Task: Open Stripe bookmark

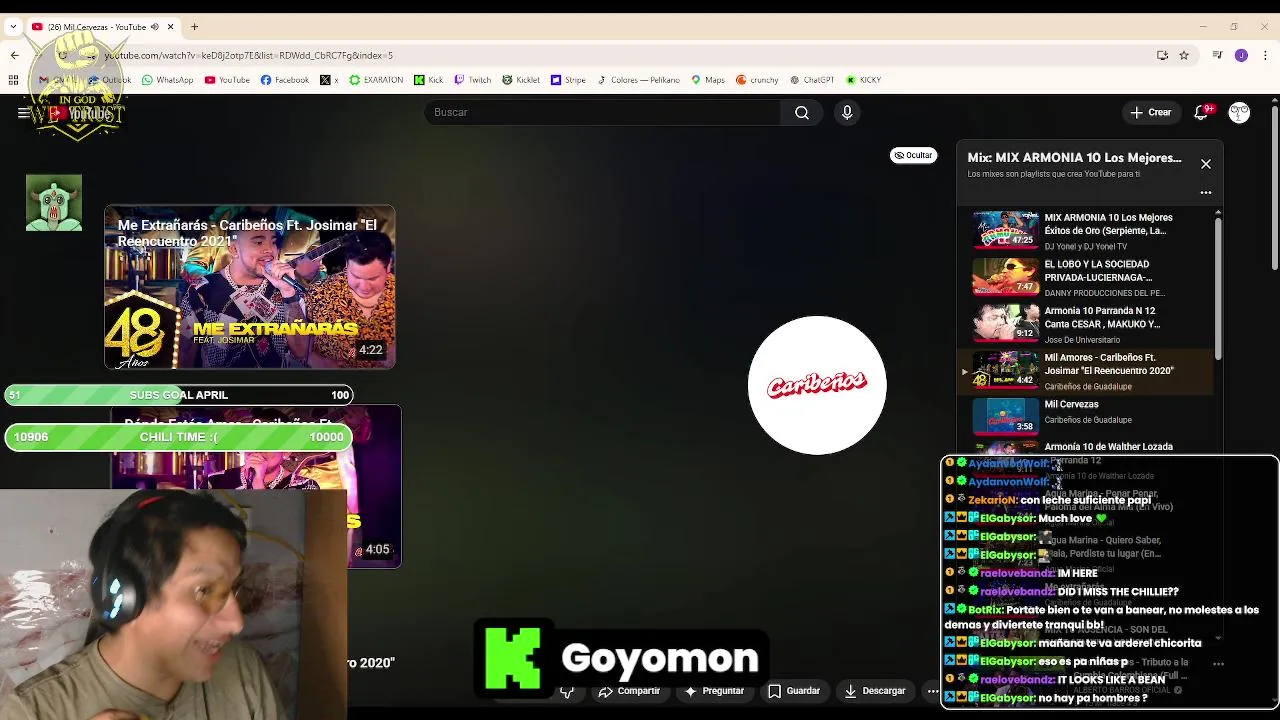Action: (x=569, y=80)
